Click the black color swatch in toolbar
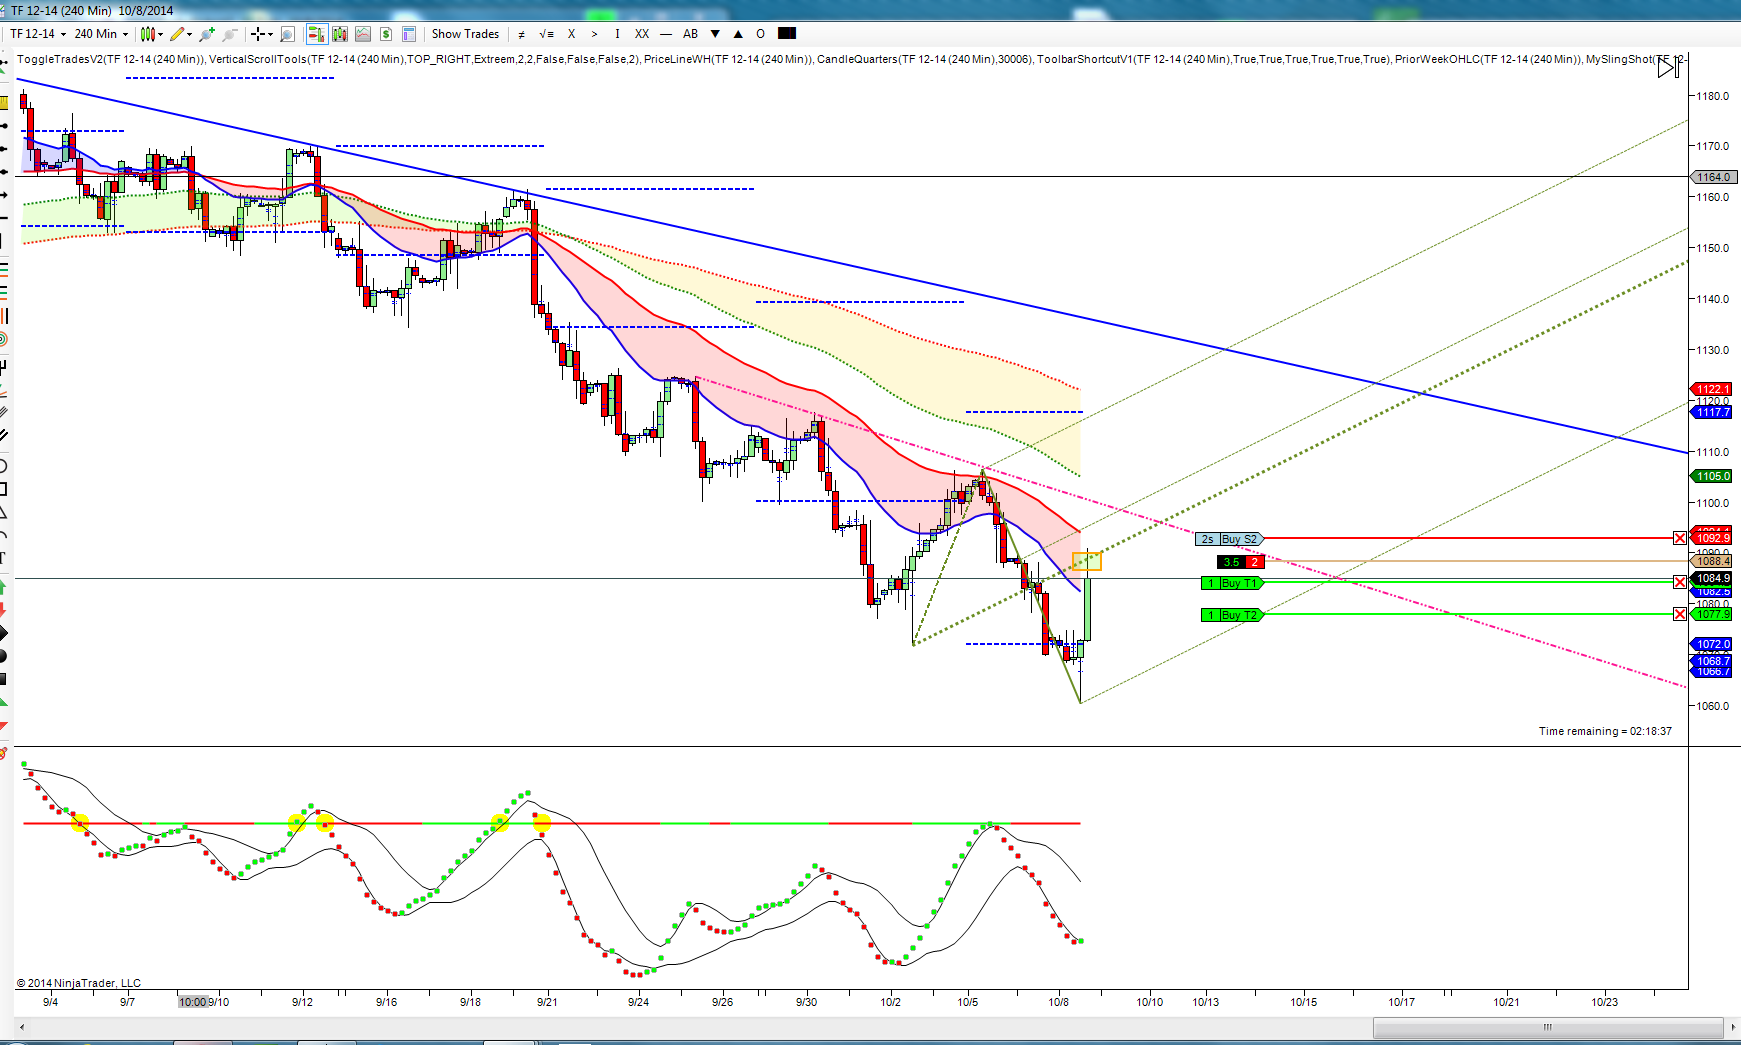Viewport: 1741px width, 1045px height. click(787, 33)
